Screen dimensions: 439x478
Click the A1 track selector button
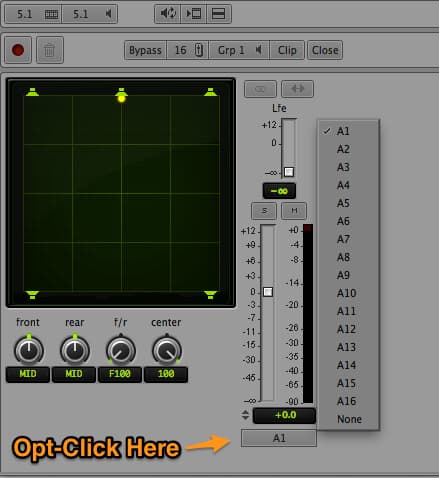click(x=279, y=438)
